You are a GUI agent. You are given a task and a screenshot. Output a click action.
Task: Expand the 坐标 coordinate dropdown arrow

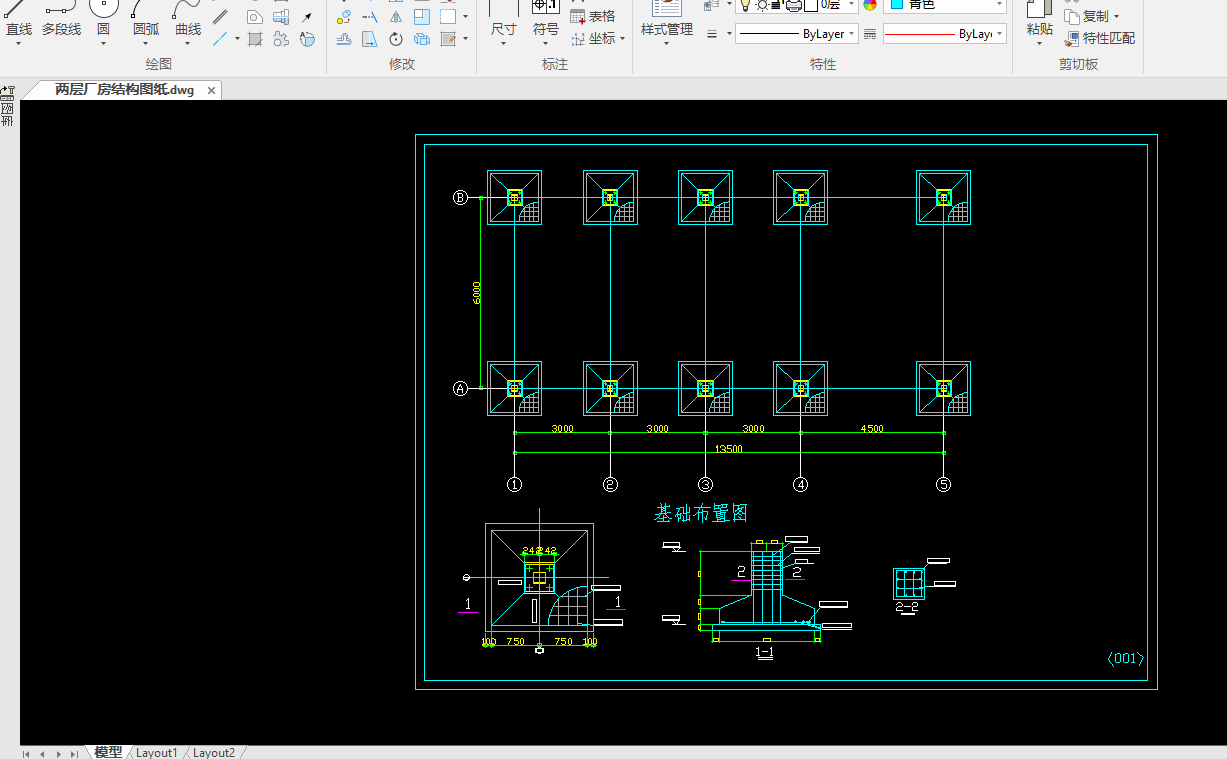point(622,39)
